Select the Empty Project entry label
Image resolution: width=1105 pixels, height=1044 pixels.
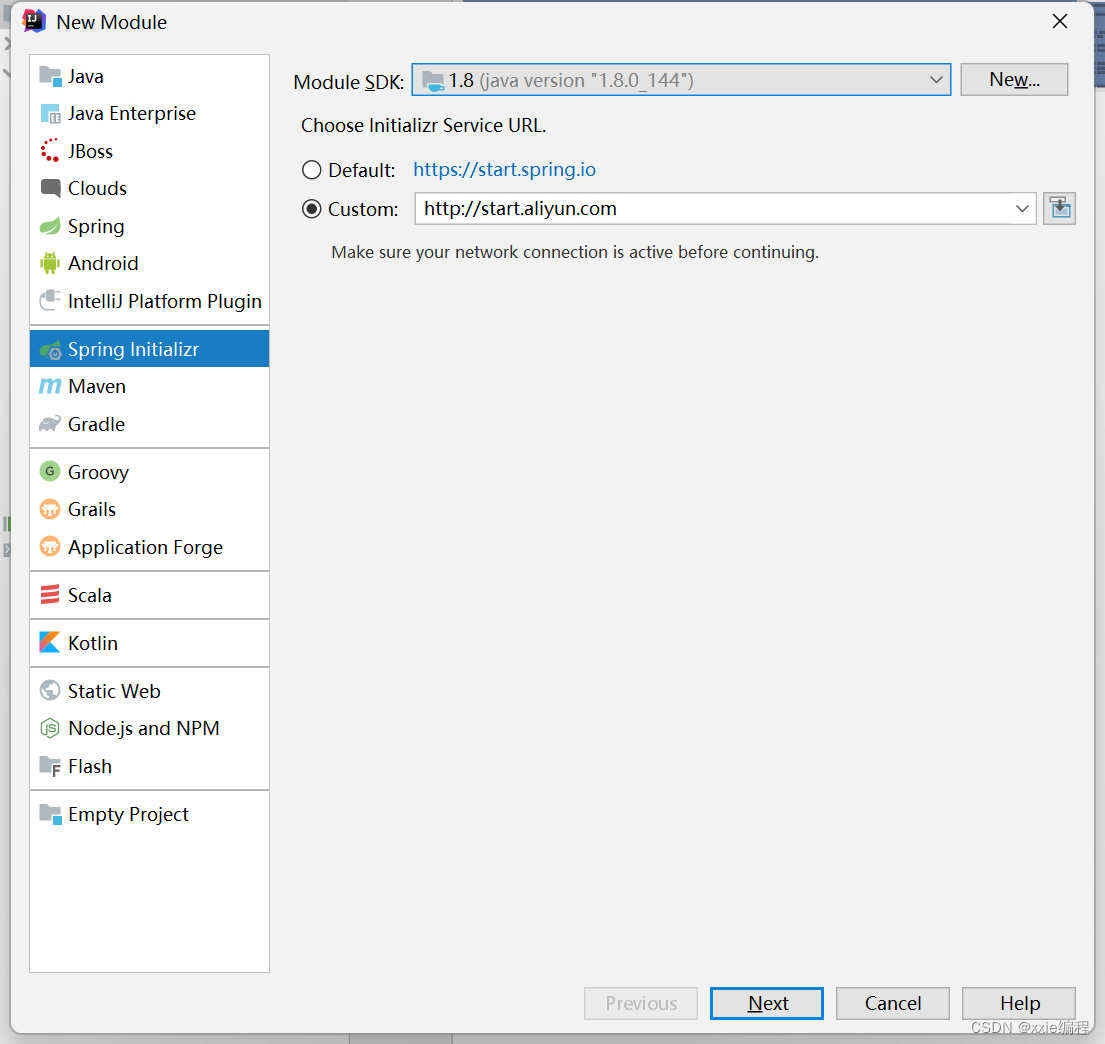click(x=129, y=815)
